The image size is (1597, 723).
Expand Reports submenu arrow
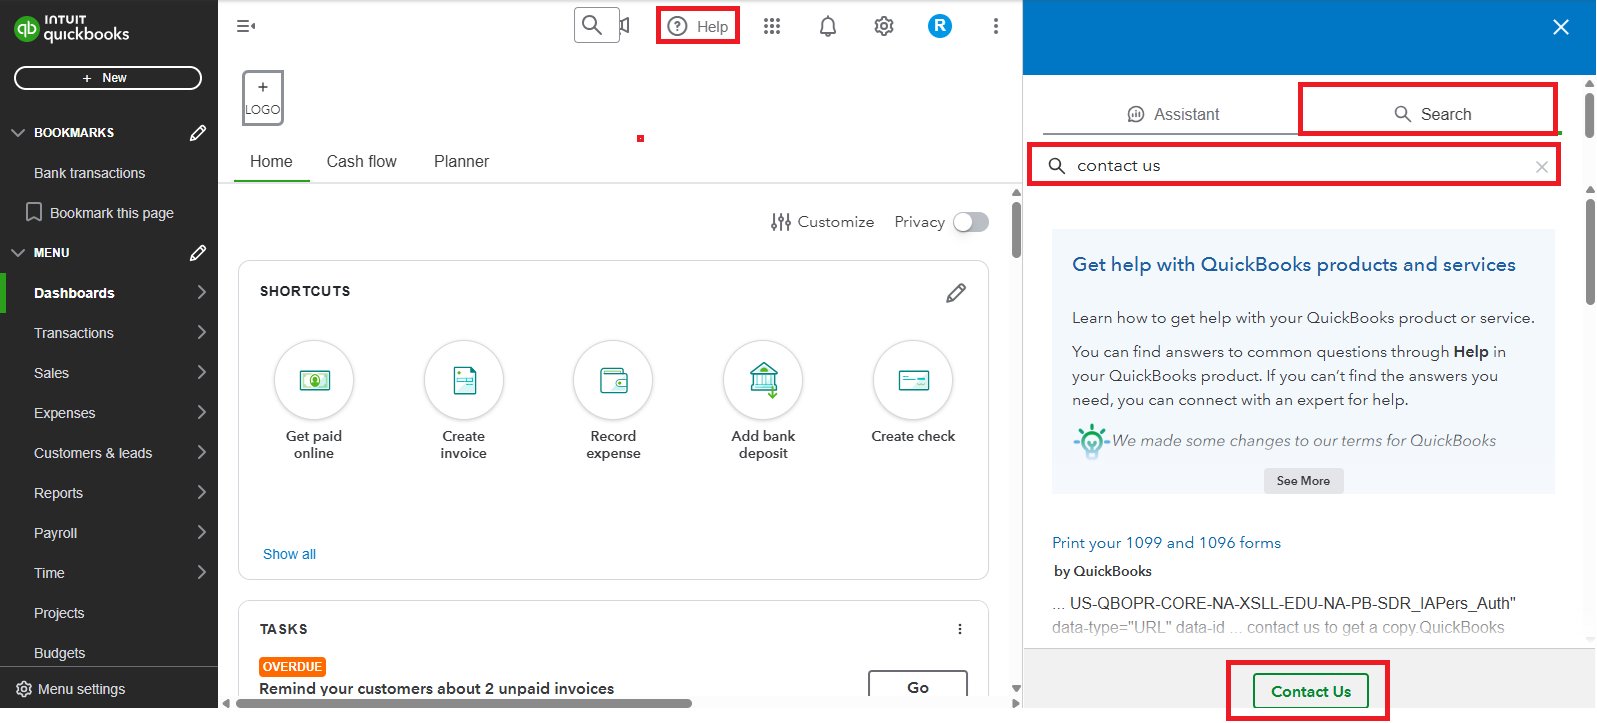(202, 492)
